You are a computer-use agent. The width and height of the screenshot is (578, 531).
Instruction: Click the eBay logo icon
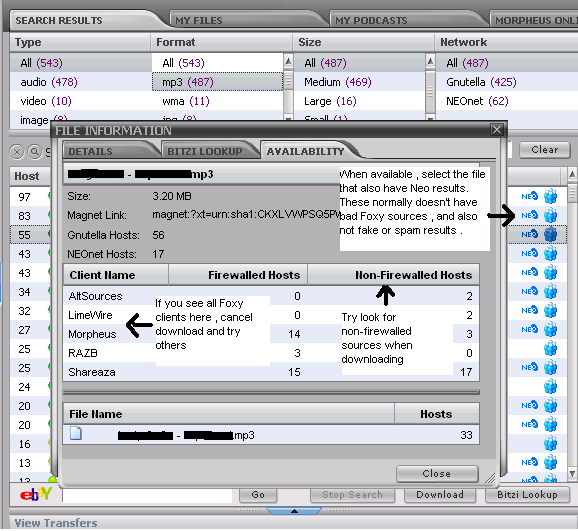pyautogui.click(x=36, y=494)
